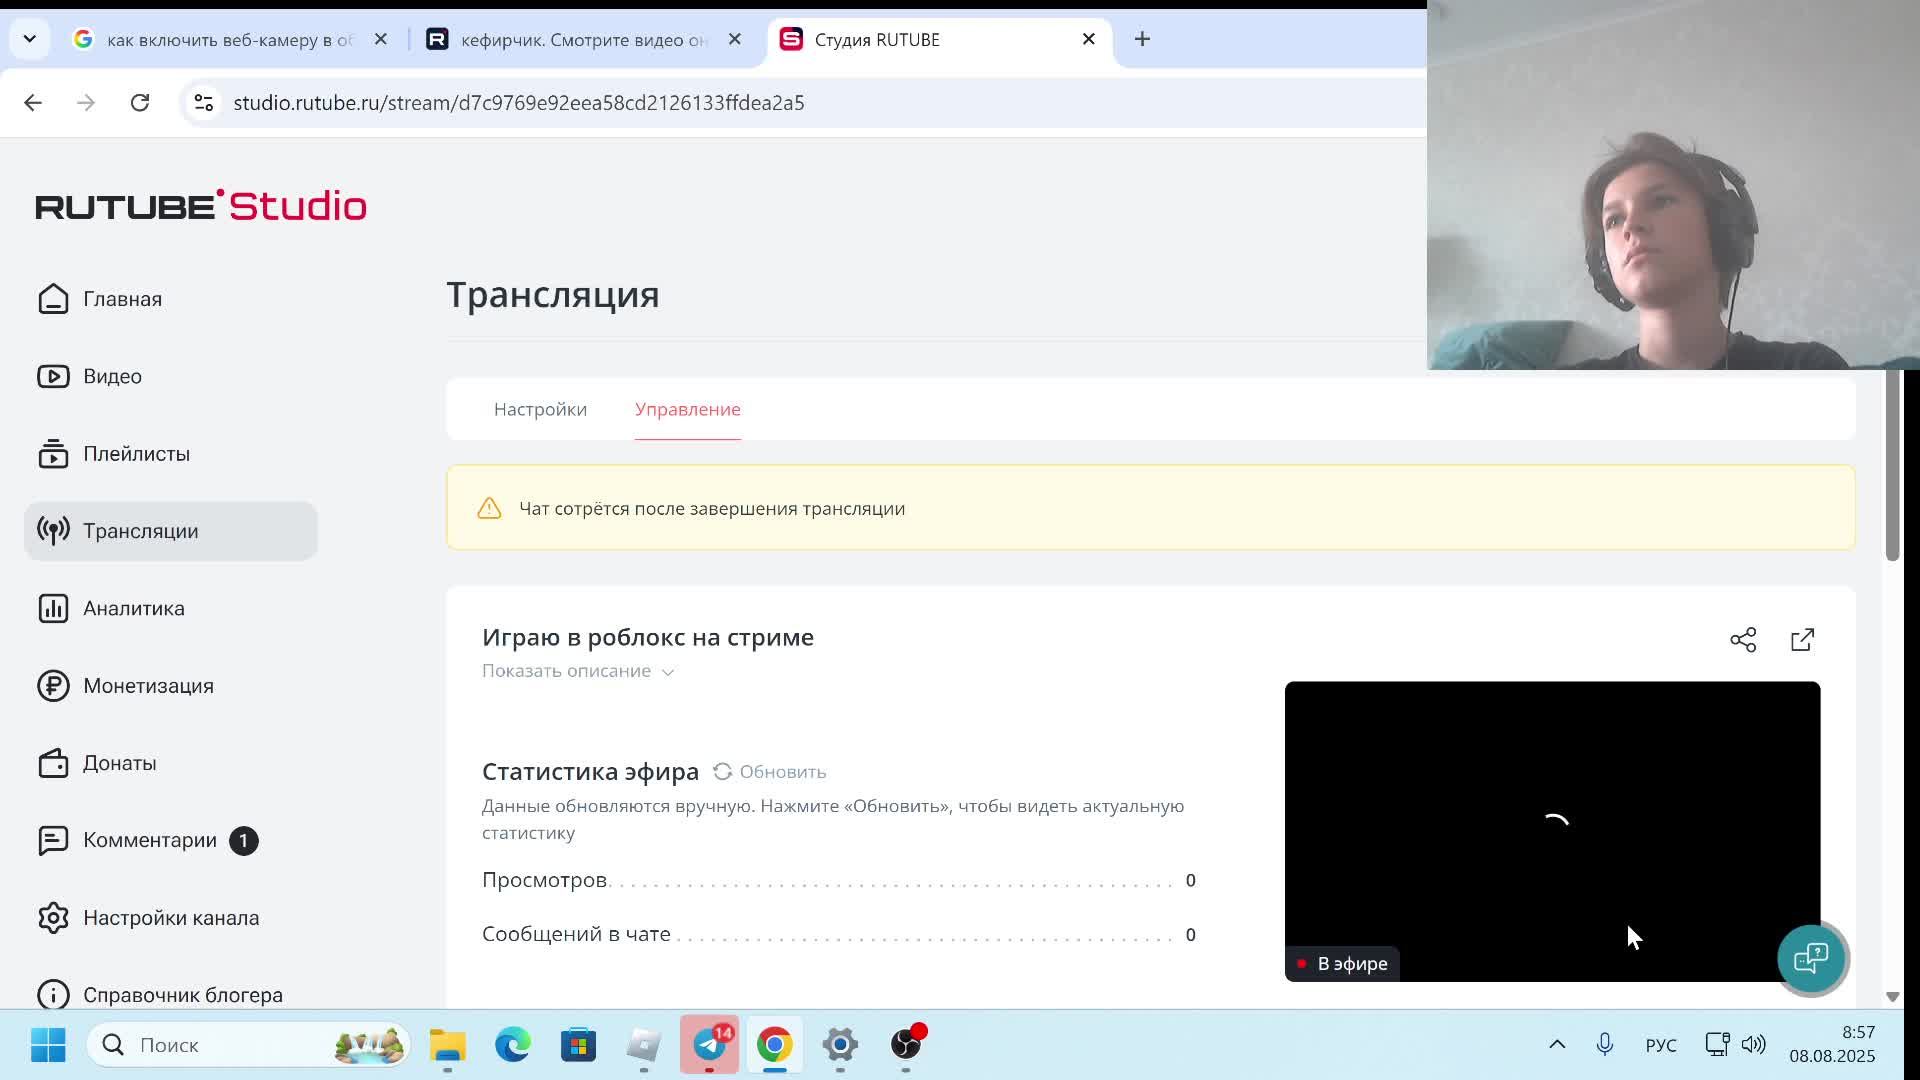Toggle microphone icon in system tray
The width and height of the screenshot is (1920, 1080).
1604,1044
